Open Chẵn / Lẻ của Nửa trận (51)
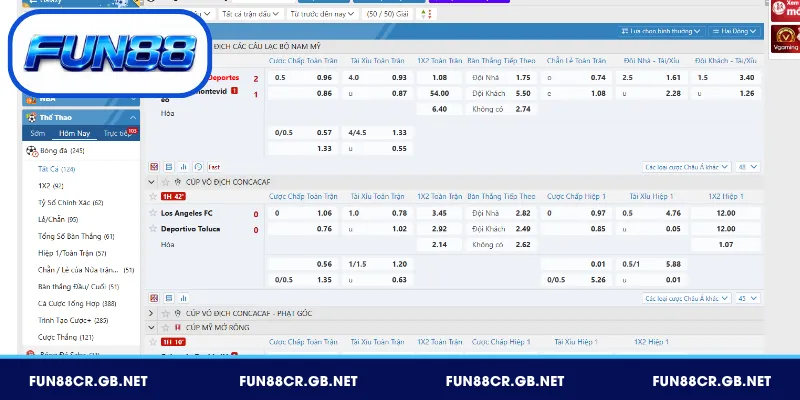The image size is (800, 400). [86, 270]
